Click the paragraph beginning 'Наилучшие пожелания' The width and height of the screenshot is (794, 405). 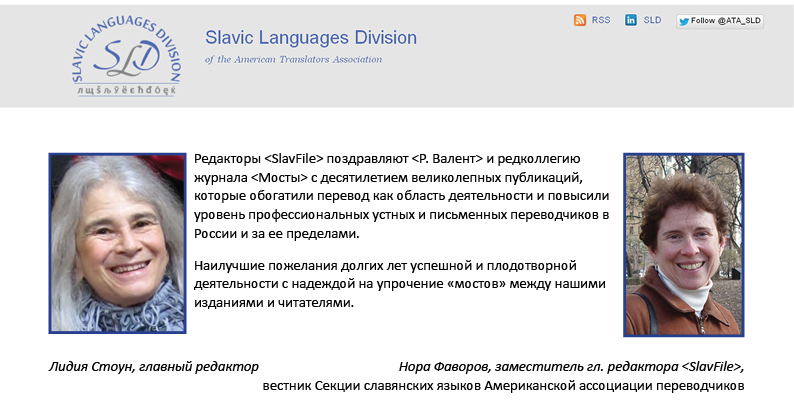400,284
